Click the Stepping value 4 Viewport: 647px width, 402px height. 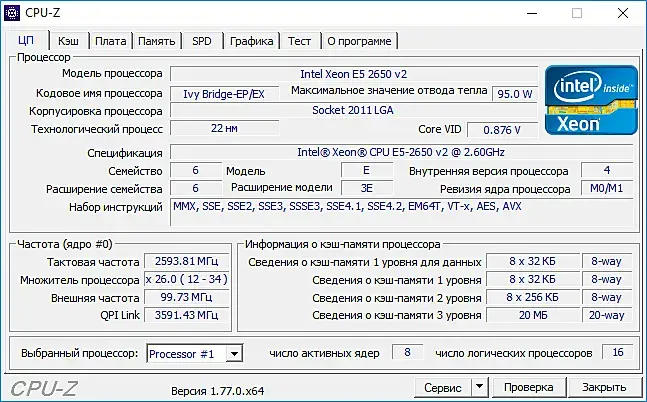[x=607, y=170]
